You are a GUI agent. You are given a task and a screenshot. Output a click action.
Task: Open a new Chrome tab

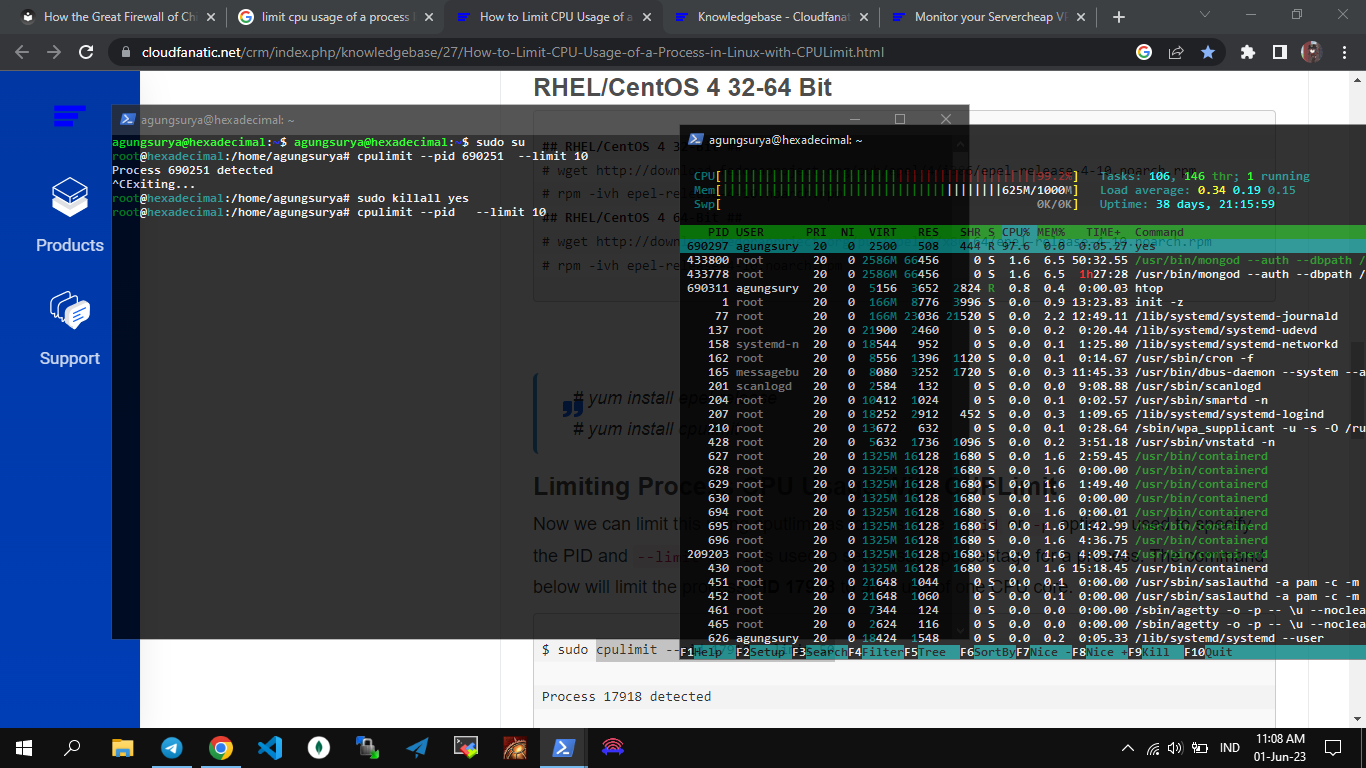[1118, 17]
